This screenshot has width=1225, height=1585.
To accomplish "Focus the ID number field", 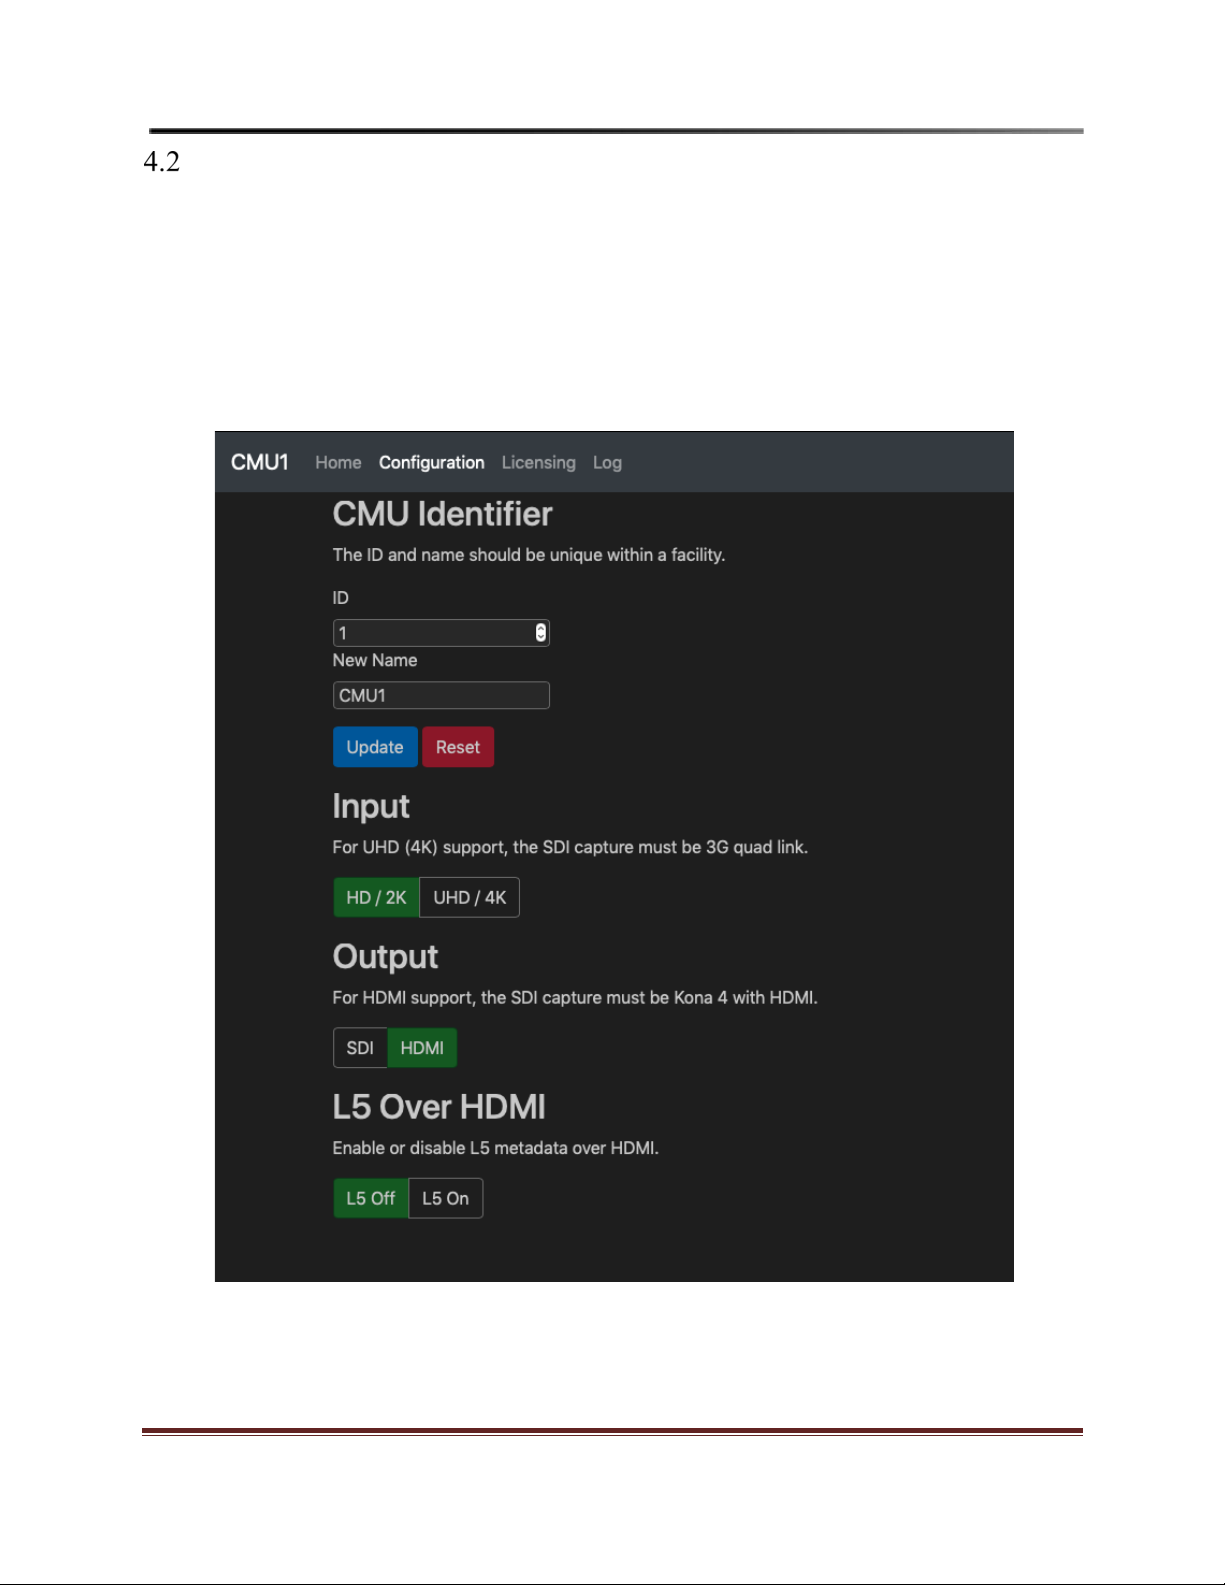I will 441,633.
